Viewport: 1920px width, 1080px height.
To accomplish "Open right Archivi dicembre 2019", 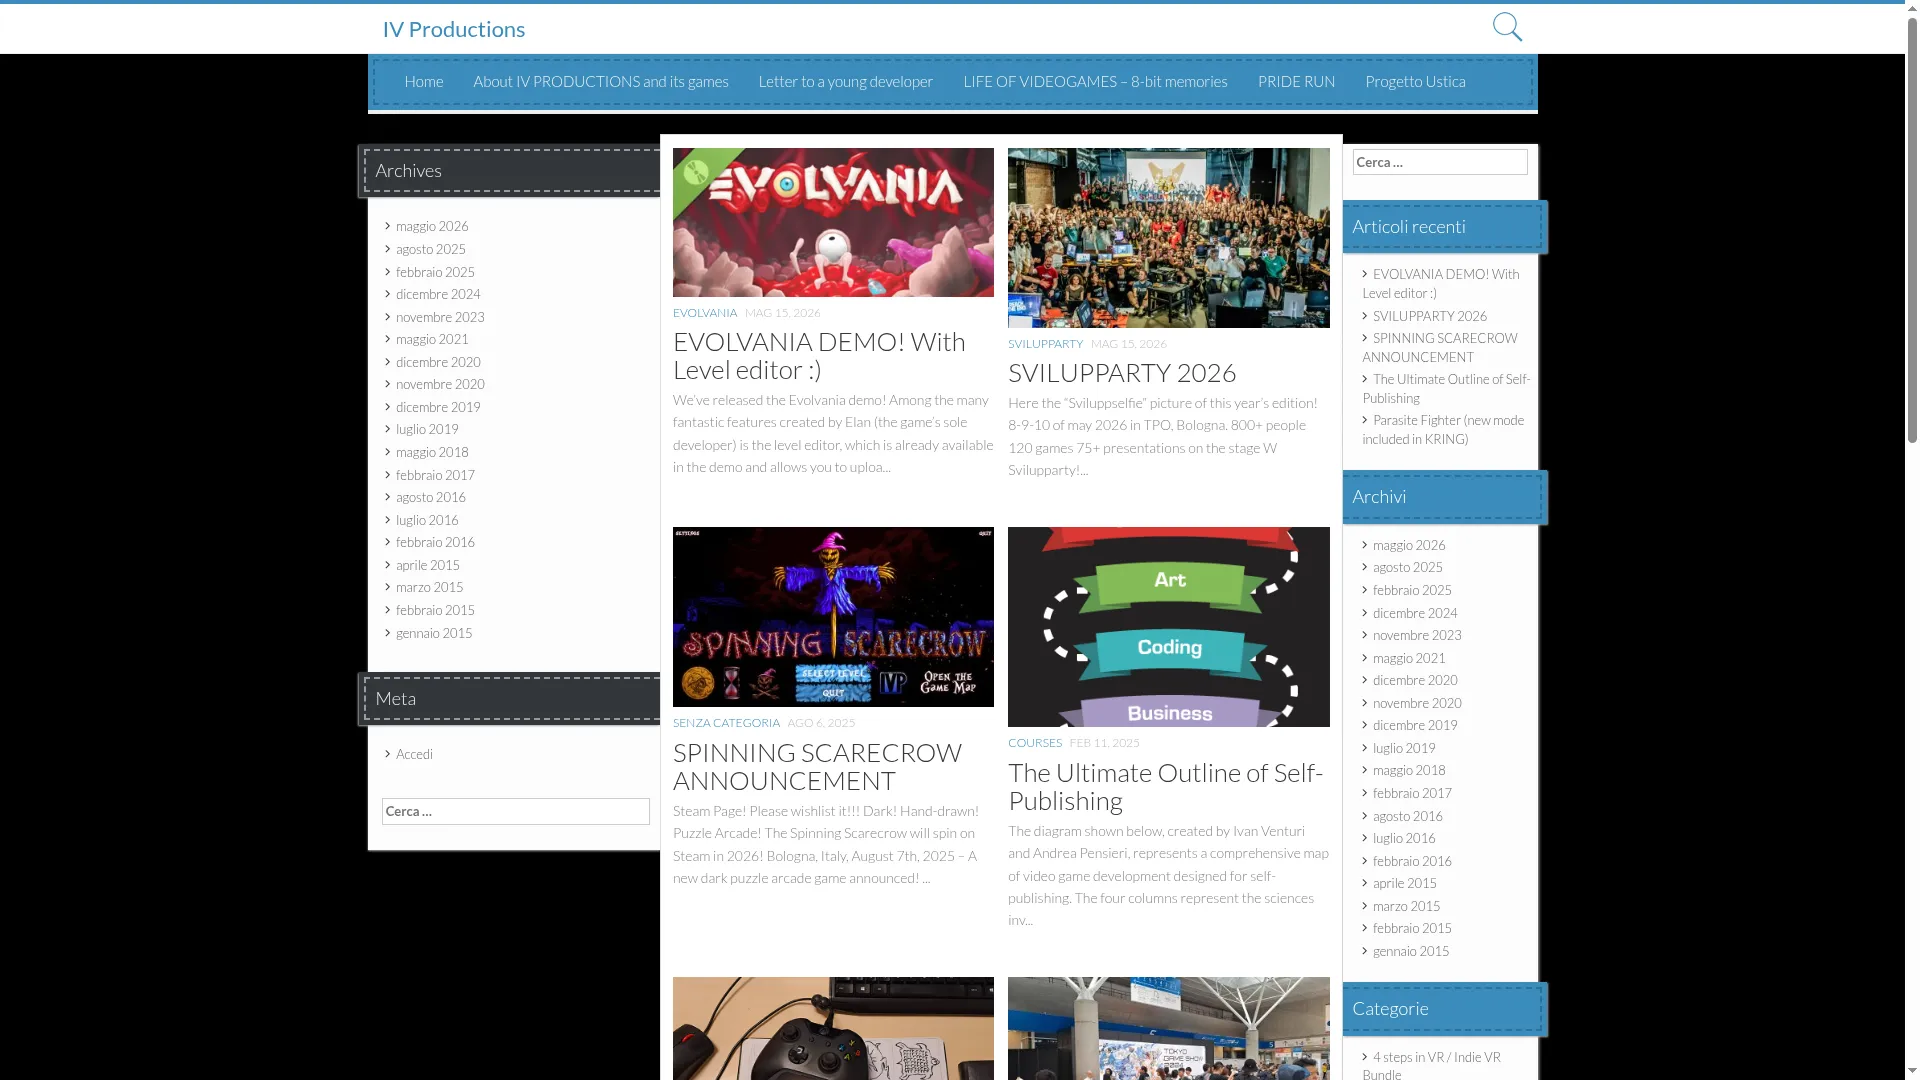I will click(x=1415, y=725).
